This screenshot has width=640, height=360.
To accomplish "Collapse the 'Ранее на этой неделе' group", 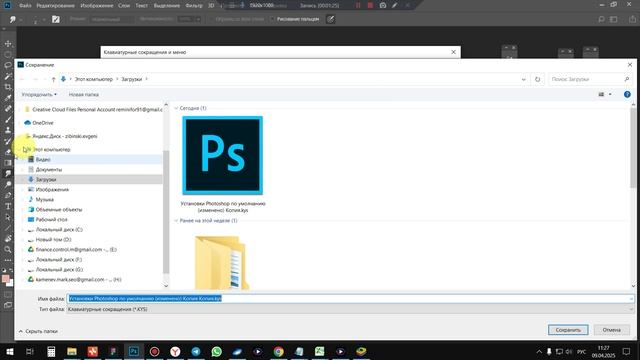I will click(176, 220).
